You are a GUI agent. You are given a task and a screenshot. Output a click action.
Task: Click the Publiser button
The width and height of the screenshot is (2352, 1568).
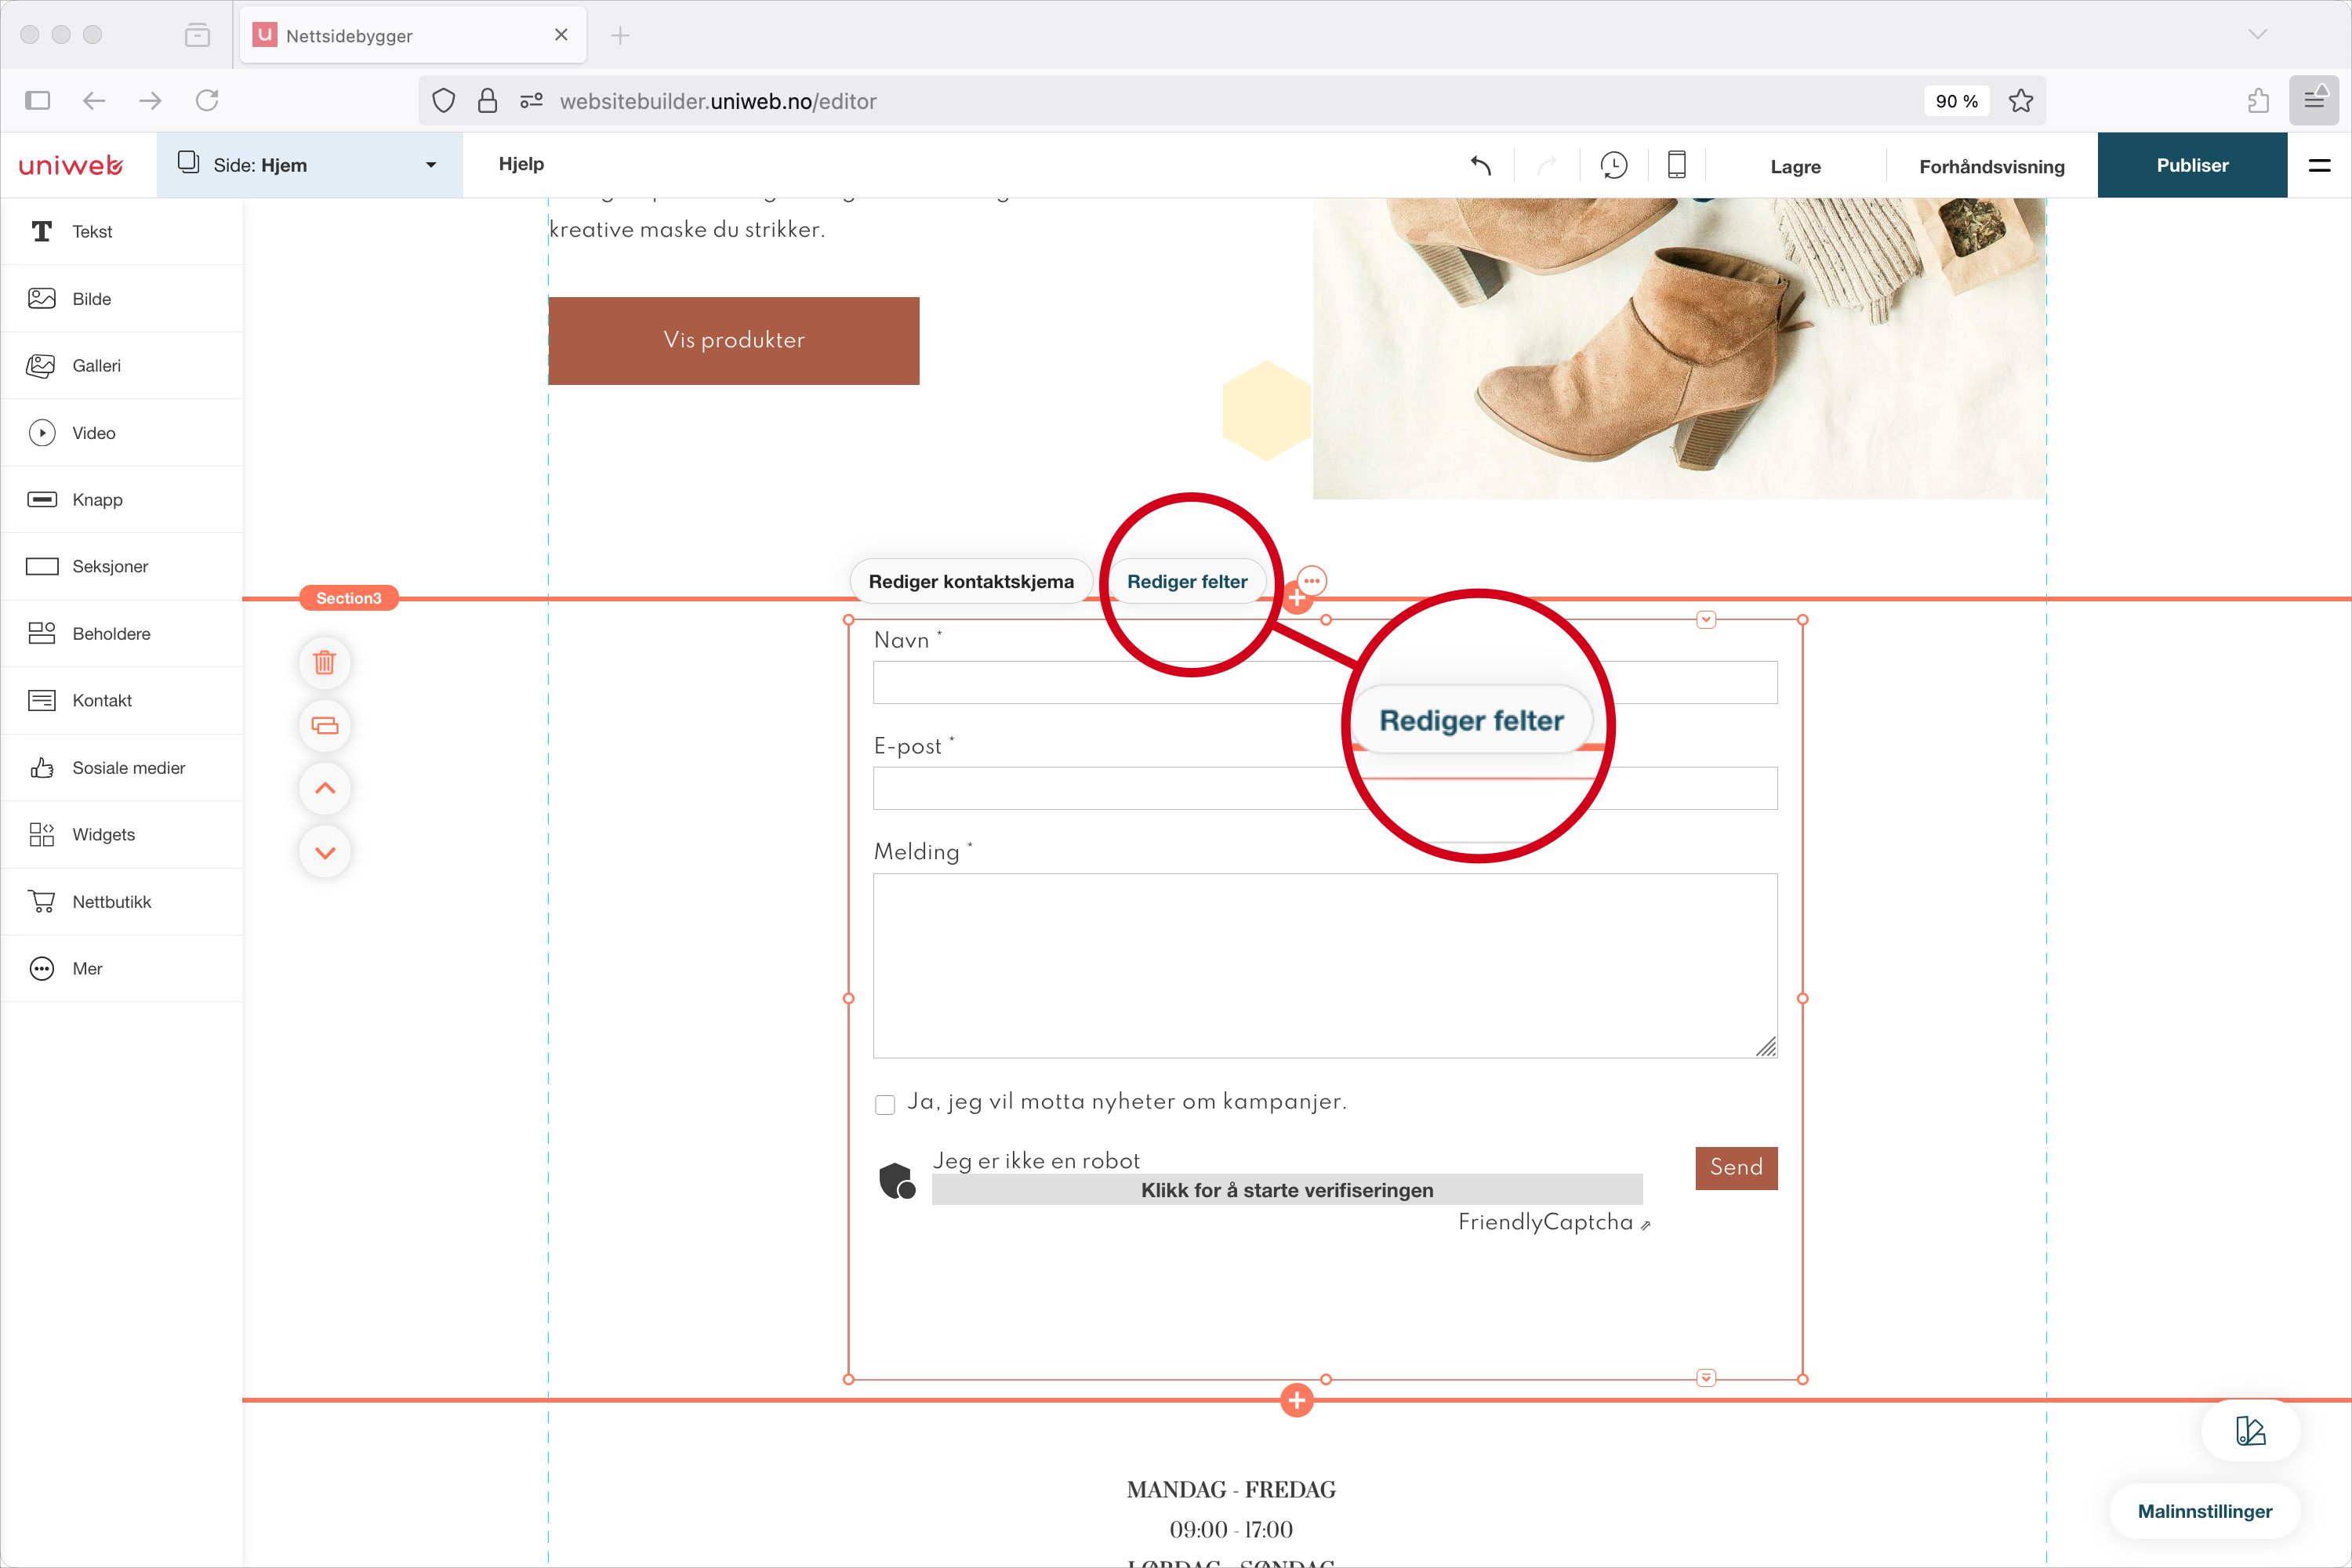[2192, 165]
